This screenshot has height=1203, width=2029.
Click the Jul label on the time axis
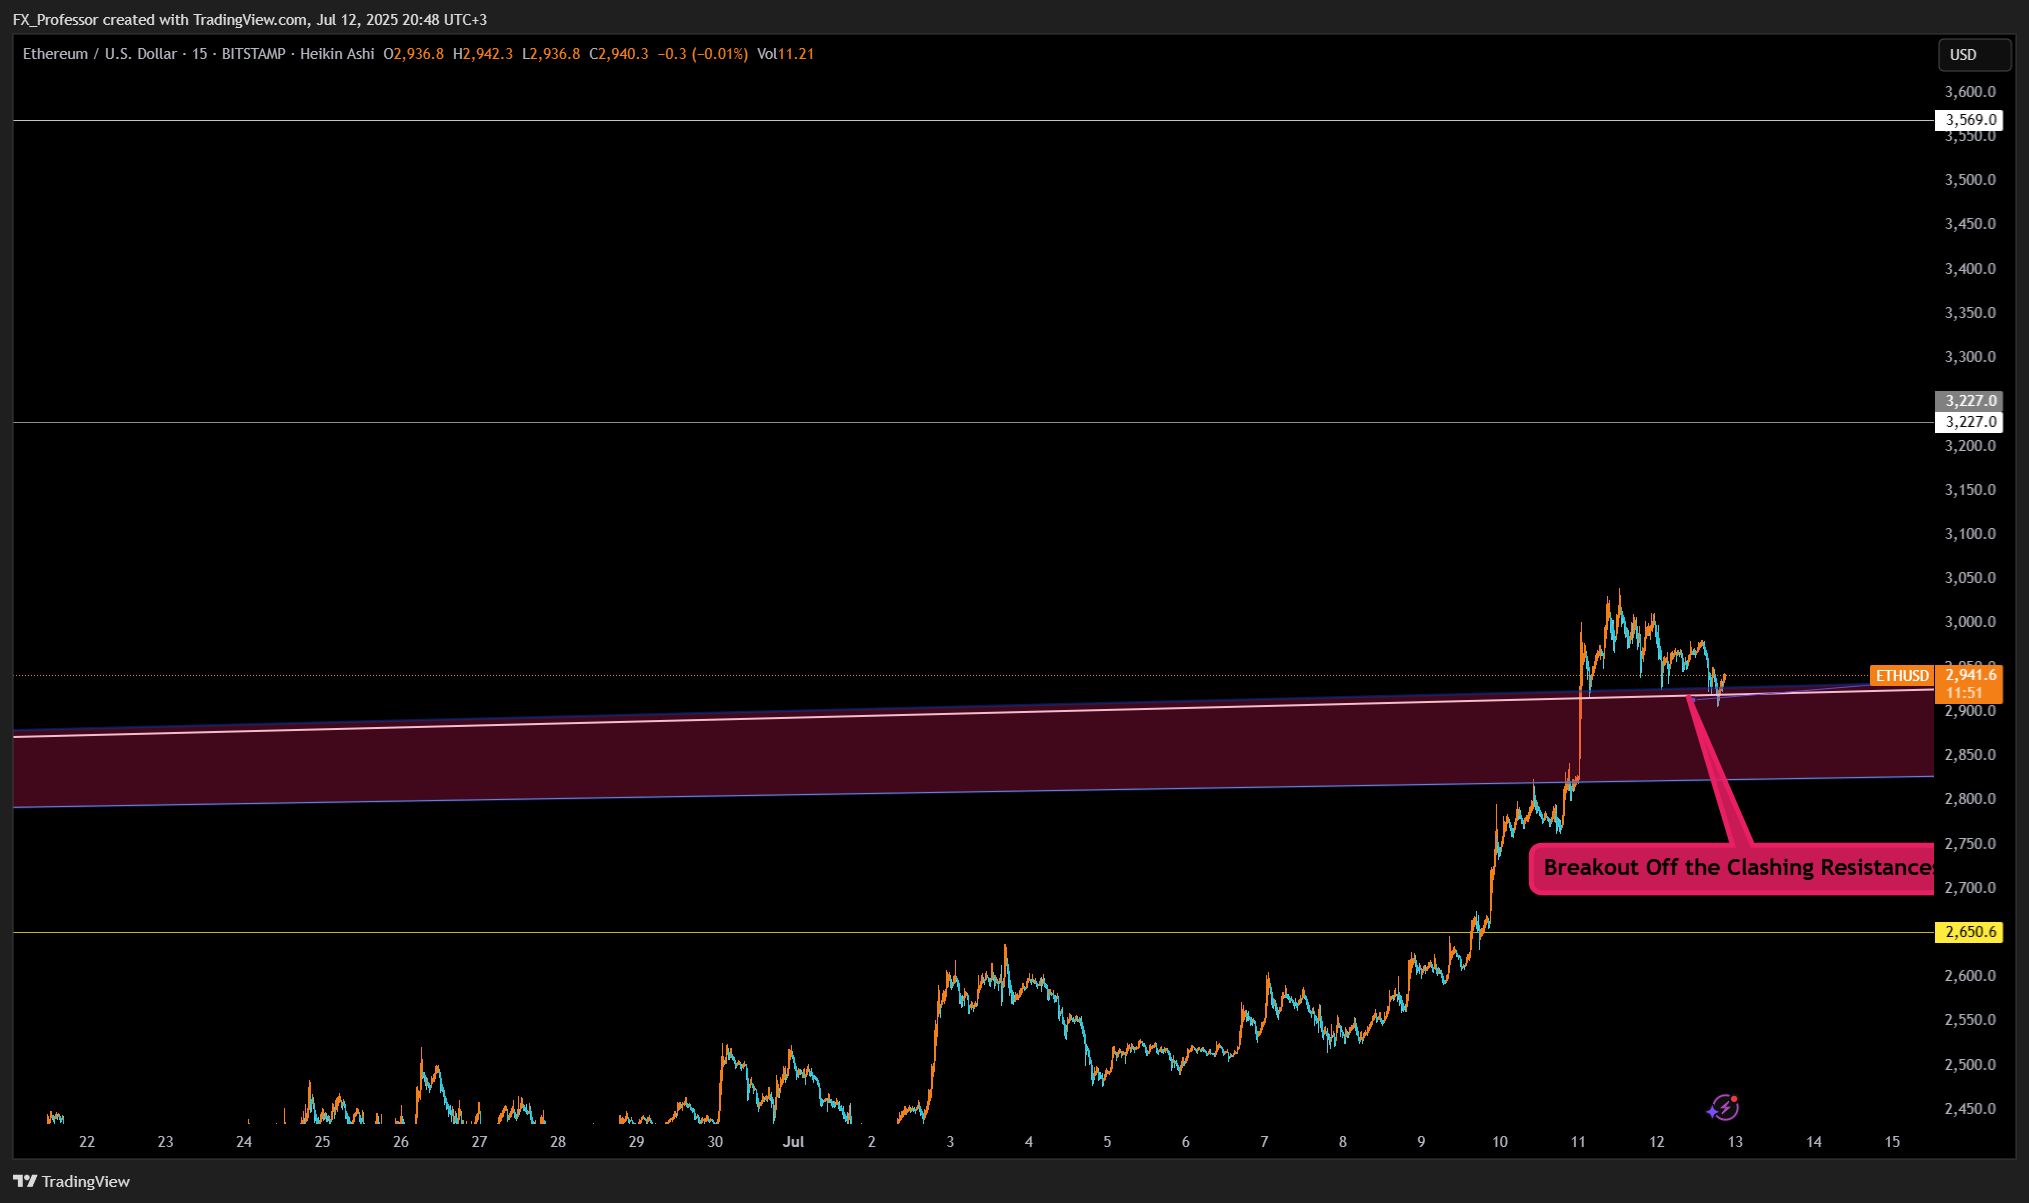pyautogui.click(x=793, y=1141)
